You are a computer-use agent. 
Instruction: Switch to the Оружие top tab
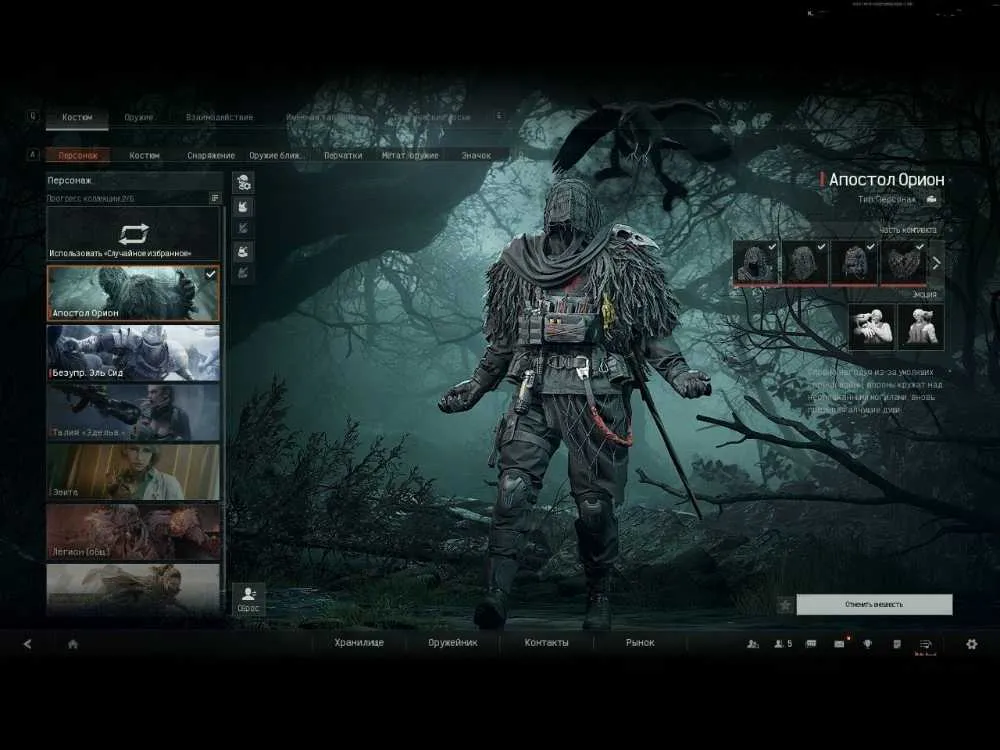click(138, 117)
